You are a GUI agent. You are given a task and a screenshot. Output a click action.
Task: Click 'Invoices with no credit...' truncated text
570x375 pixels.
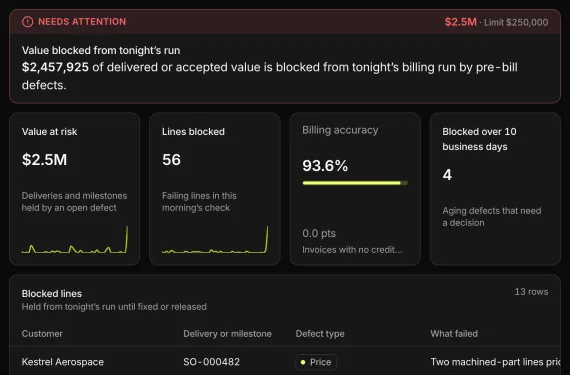pyautogui.click(x=352, y=250)
